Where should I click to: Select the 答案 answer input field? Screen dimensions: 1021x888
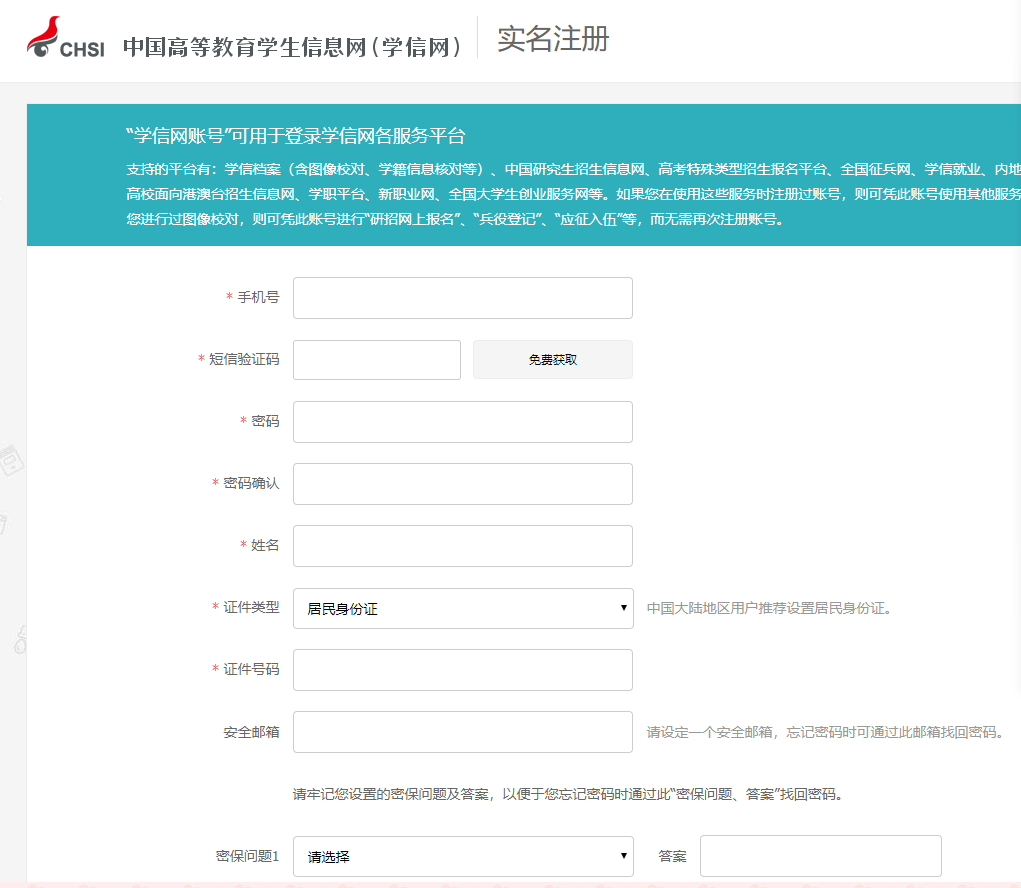820,856
